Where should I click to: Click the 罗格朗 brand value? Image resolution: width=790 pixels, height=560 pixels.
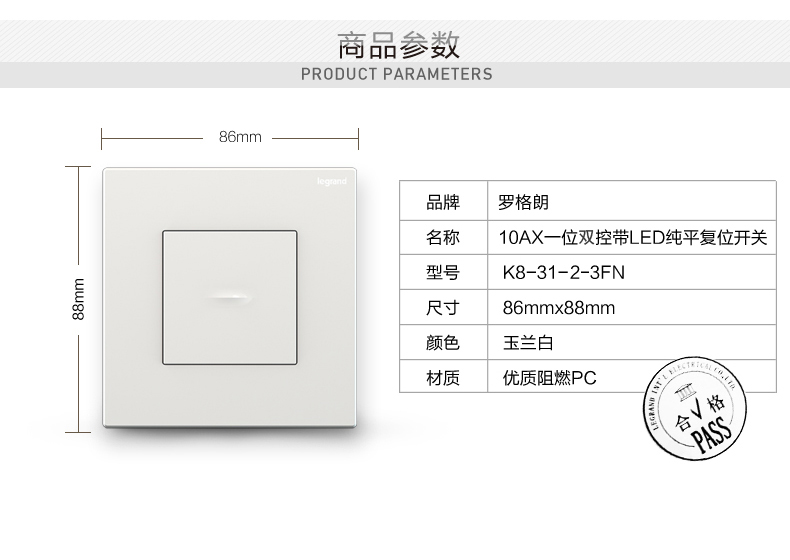pos(524,203)
